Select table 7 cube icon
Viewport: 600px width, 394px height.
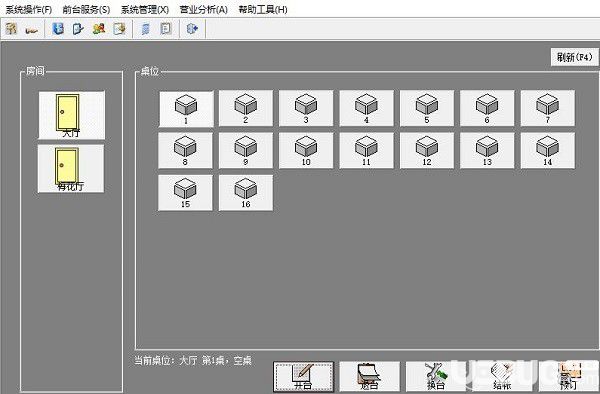point(548,108)
